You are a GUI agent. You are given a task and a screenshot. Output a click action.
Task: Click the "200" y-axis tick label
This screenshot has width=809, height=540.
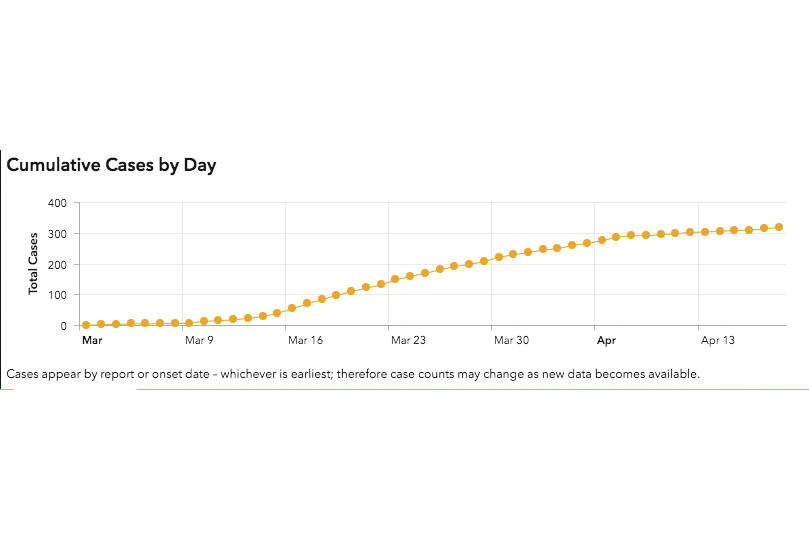coord(57,265)
